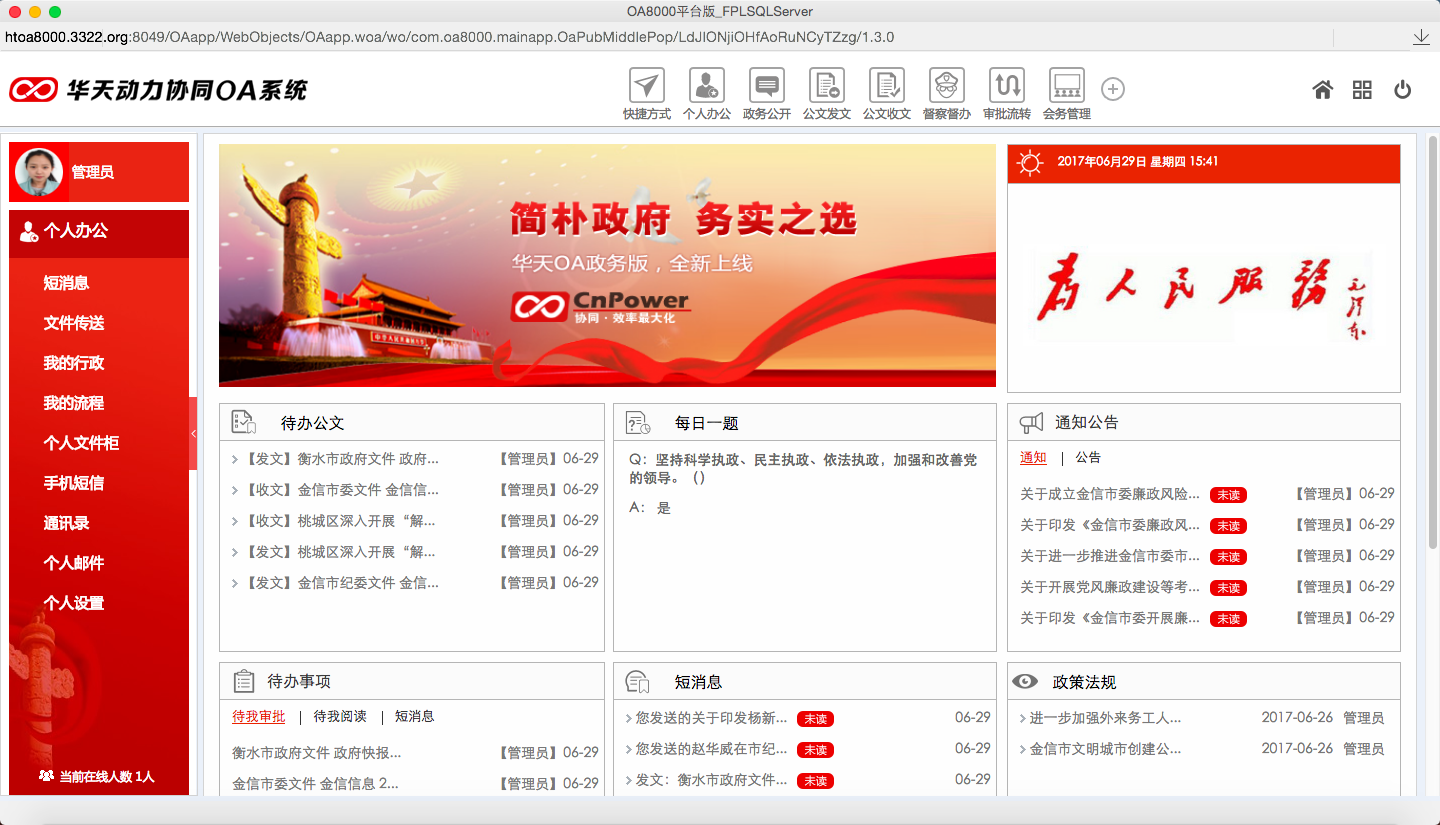1440x825 pixels.
Task: Click the home icon at top right
Action: click(x=1322, y=89)
